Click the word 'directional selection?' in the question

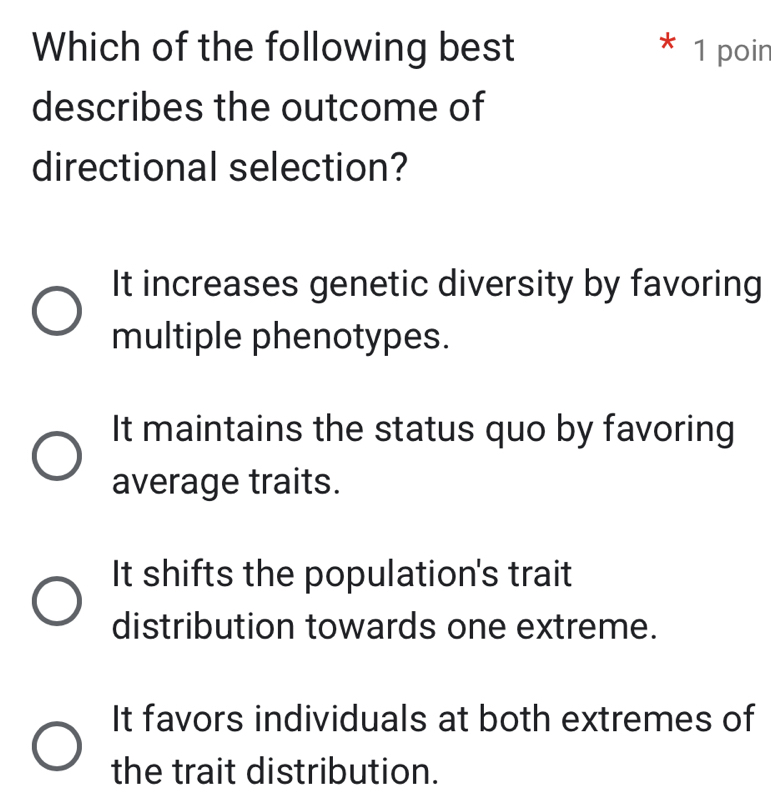pyautogui.click(x=220, y=165)
